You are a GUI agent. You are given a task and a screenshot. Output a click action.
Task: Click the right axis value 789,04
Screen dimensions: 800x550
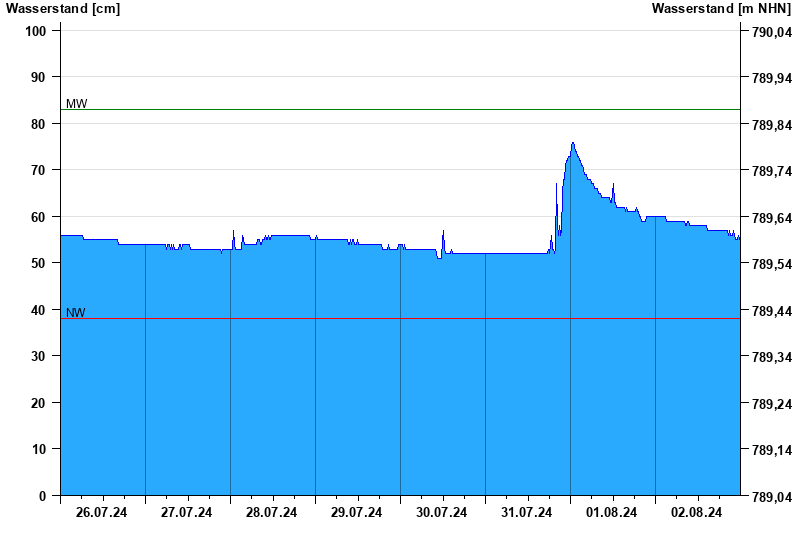[772, 497]
